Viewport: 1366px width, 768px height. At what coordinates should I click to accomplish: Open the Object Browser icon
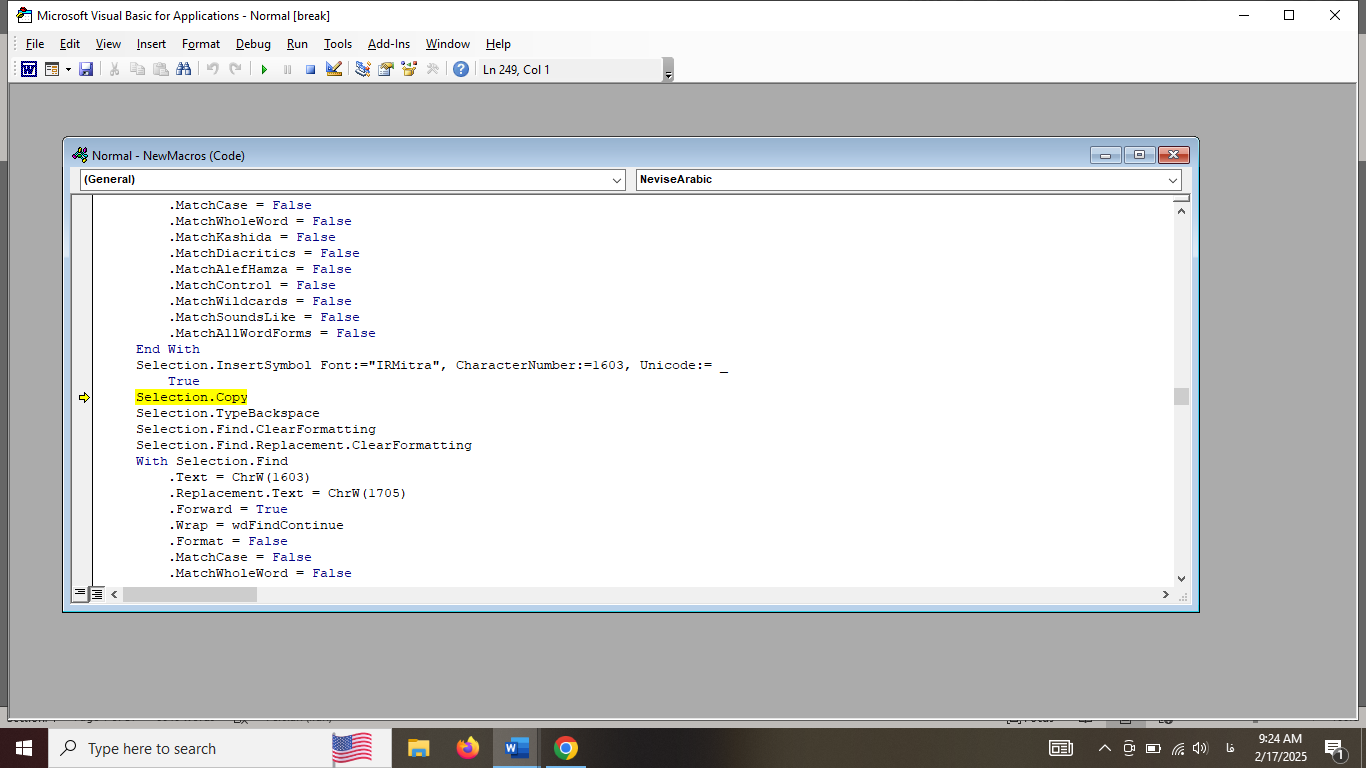pos(409,69)
